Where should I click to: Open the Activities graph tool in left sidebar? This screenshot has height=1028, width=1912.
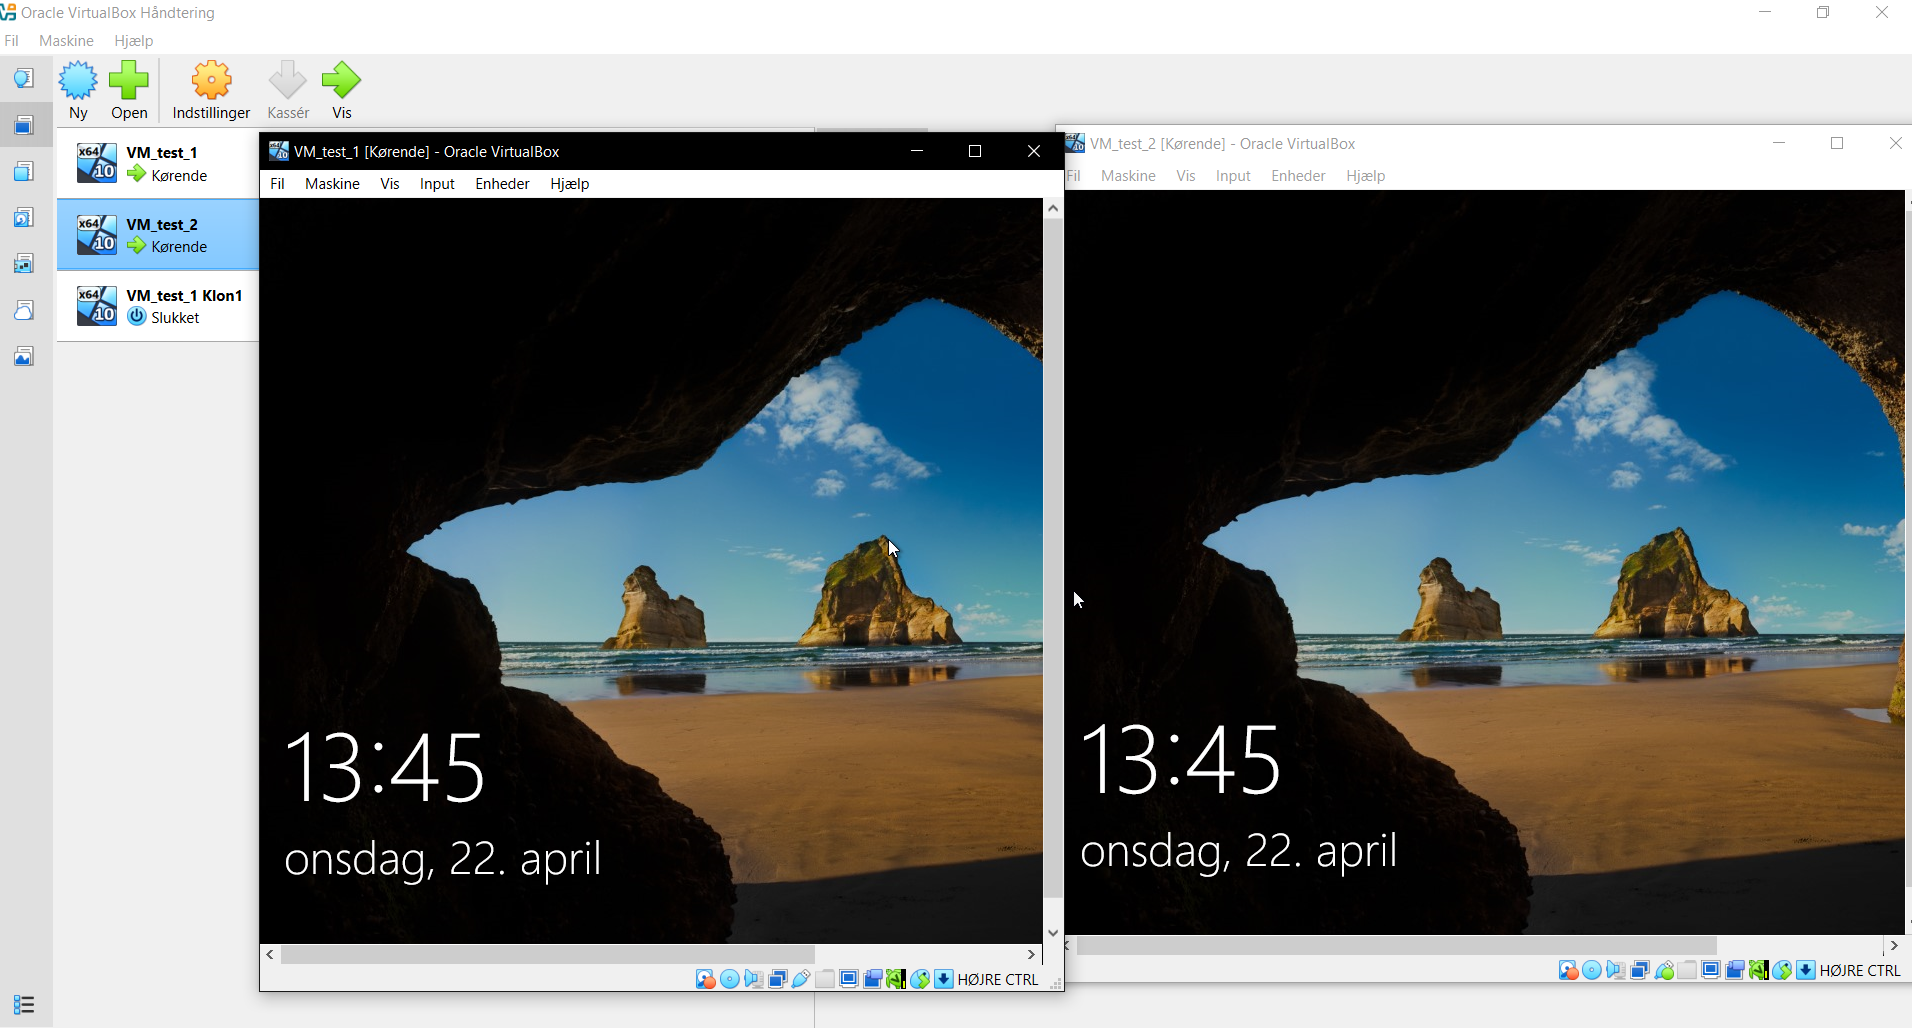tap(24, 356)
